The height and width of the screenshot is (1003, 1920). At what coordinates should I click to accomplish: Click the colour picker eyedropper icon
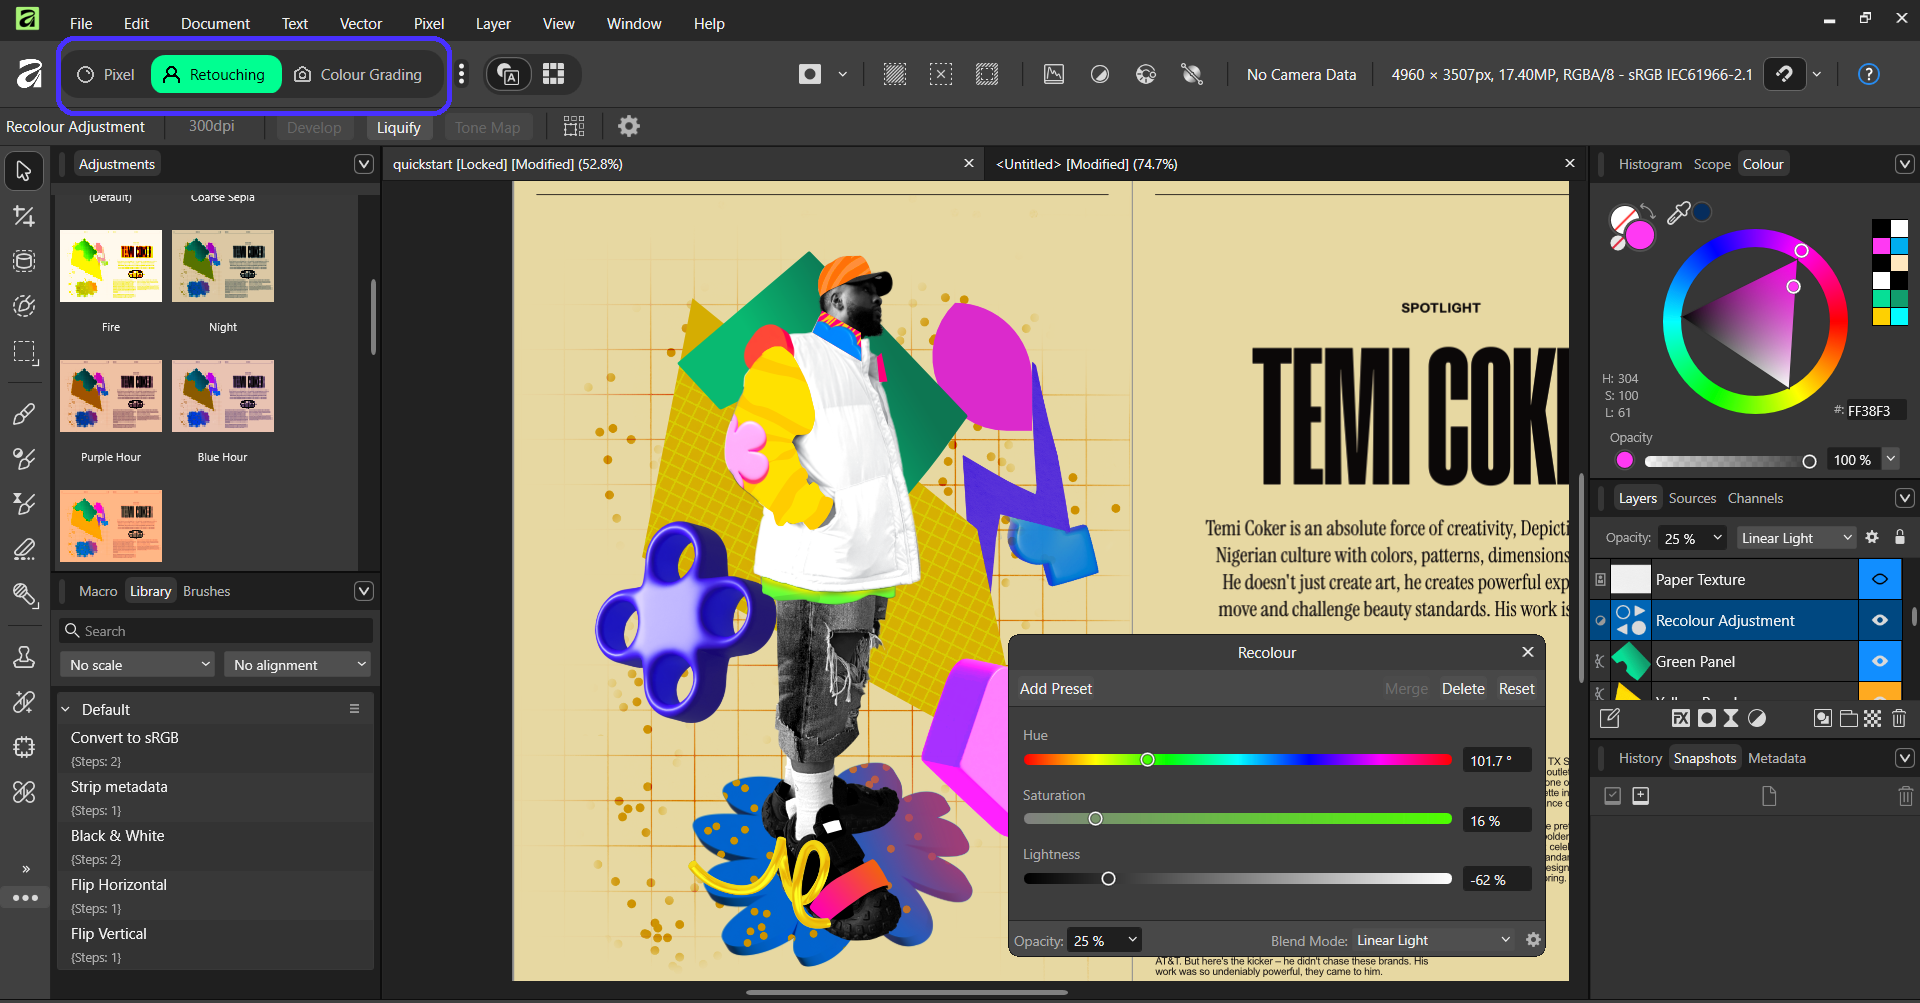1678,212
